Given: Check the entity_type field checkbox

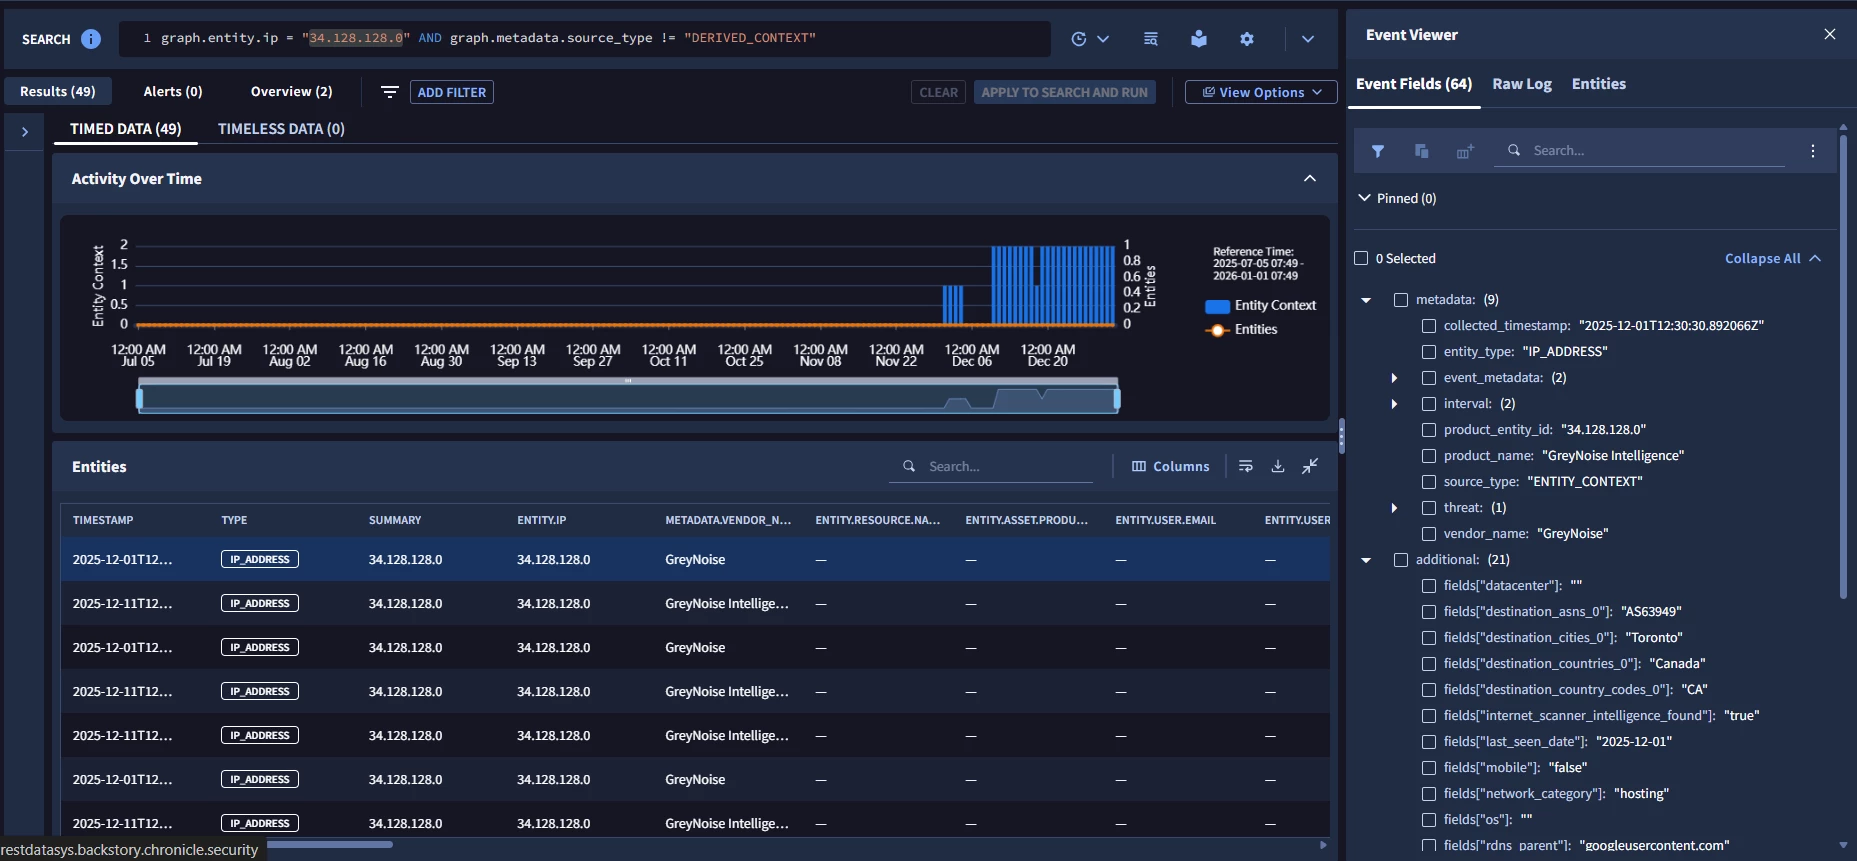Looking at the screenshot, I should [x=1429, y=352].
